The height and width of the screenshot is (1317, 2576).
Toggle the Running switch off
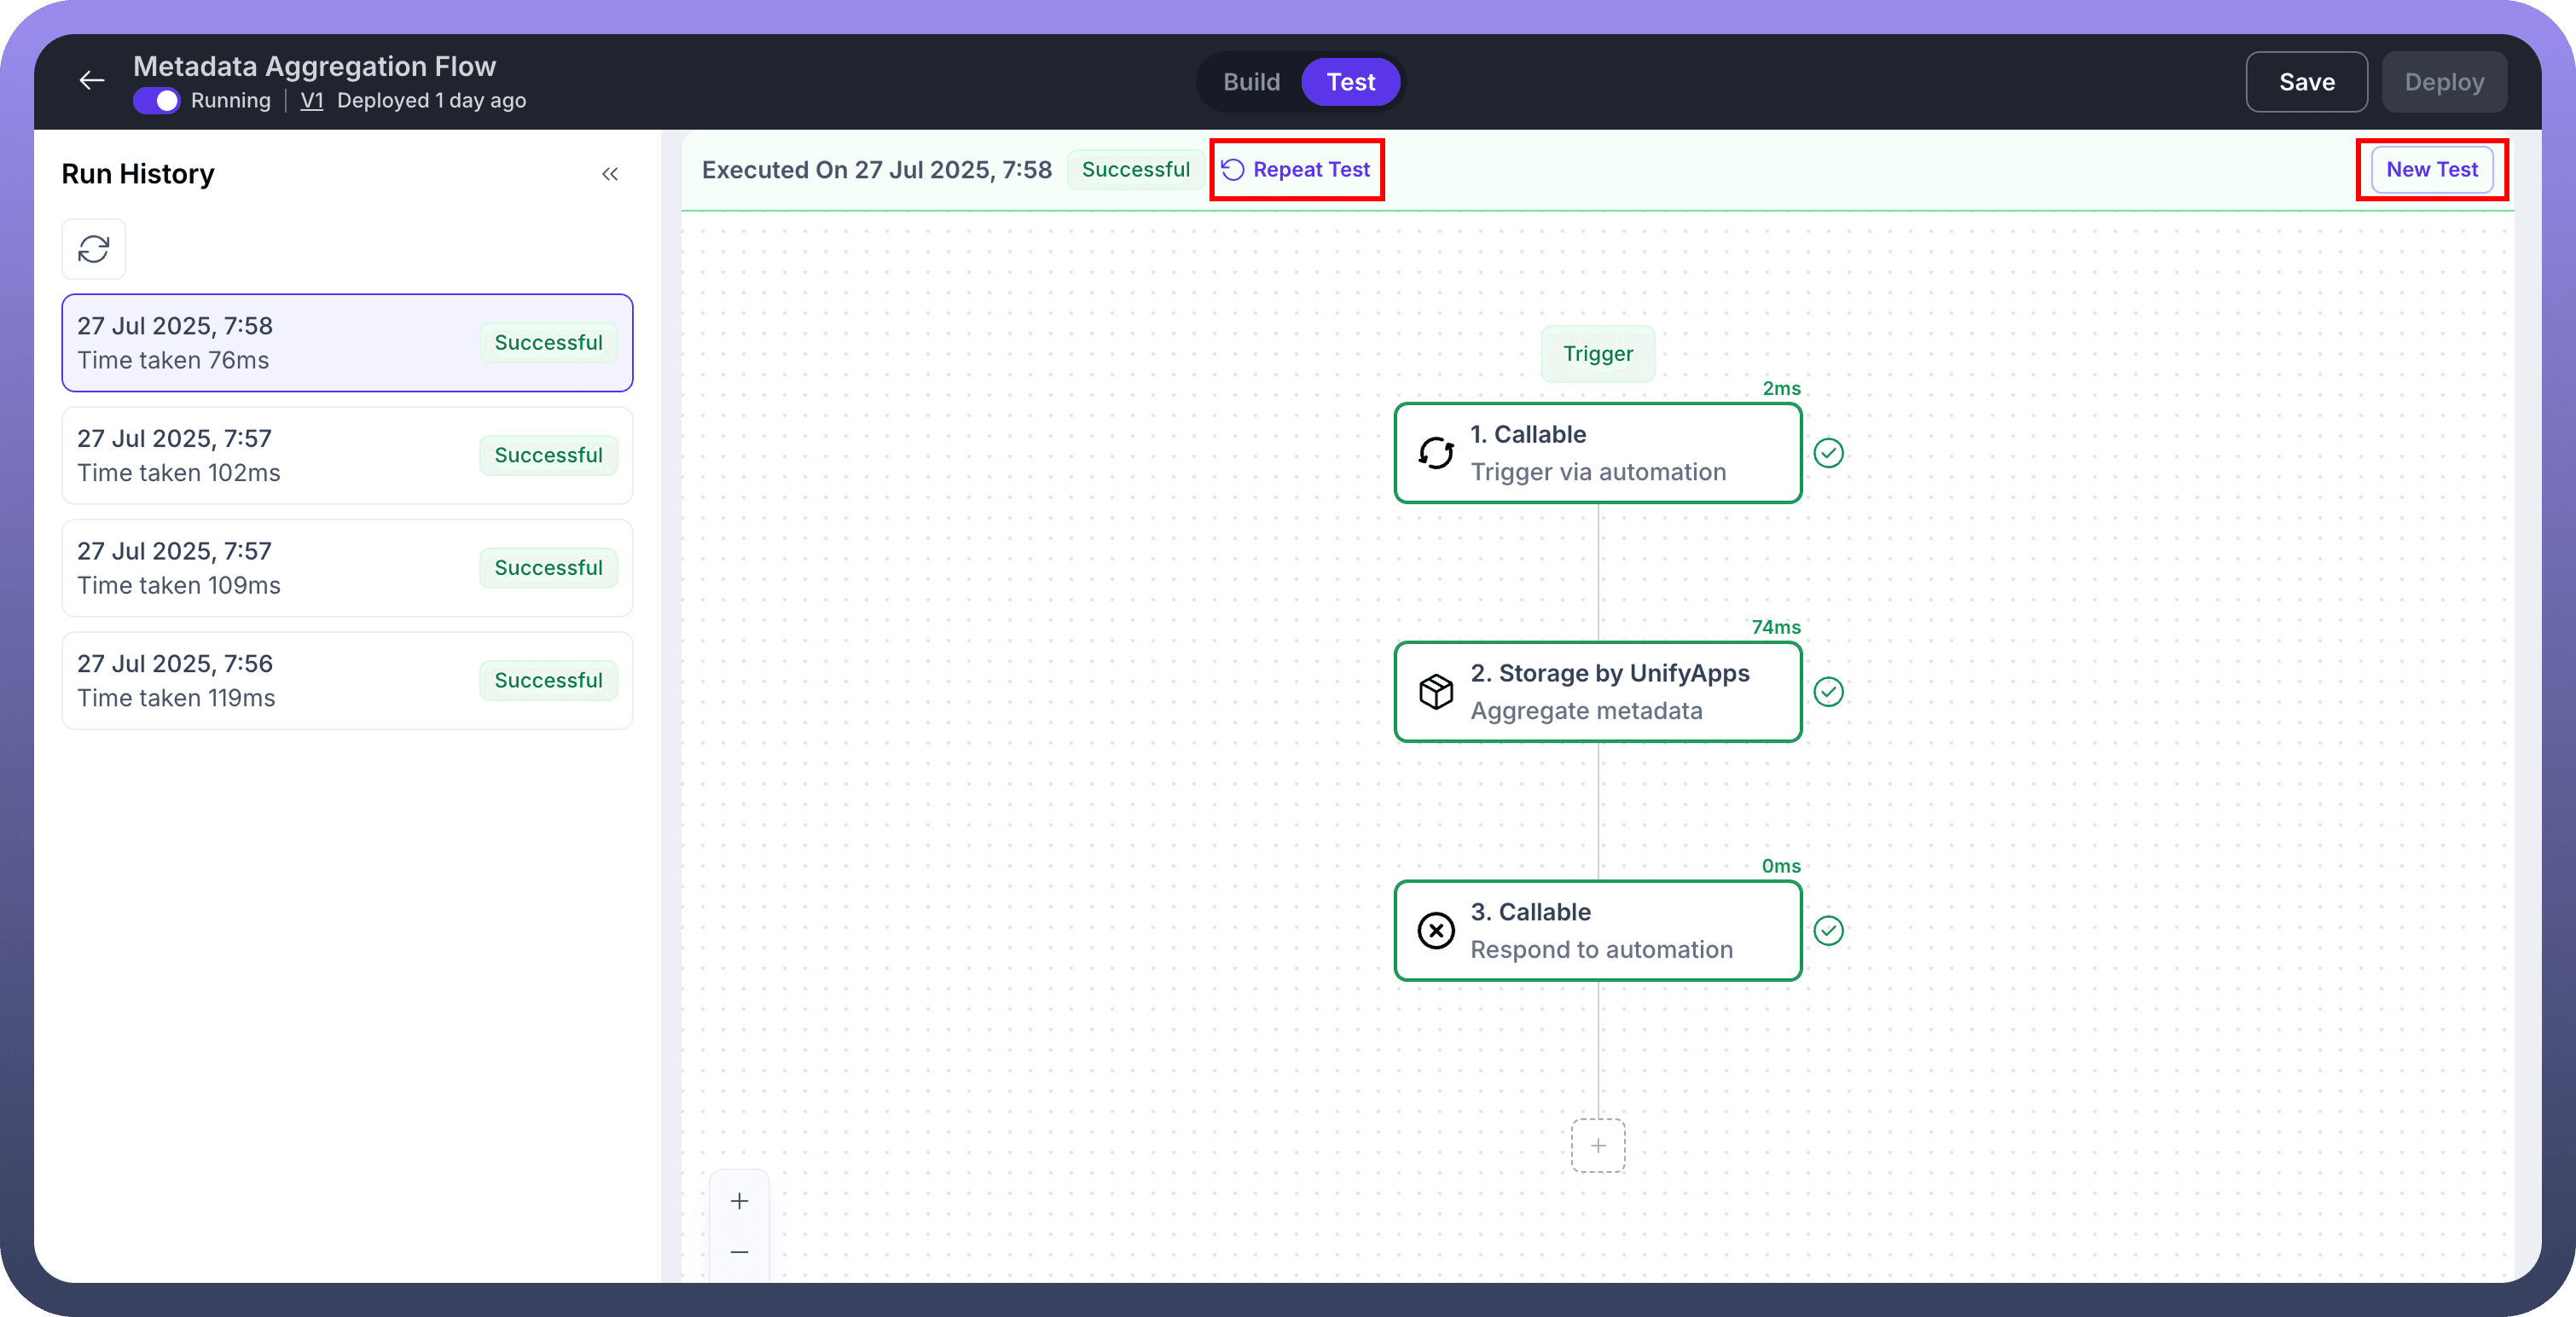[157, 101]
